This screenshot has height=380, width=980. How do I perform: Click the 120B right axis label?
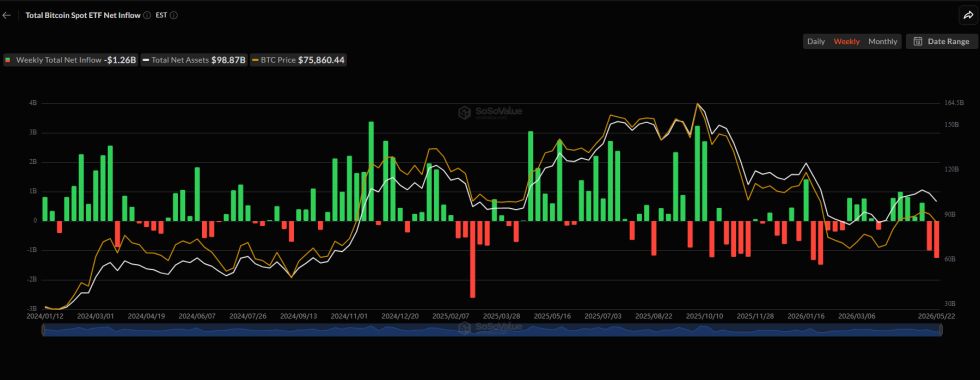953,169
